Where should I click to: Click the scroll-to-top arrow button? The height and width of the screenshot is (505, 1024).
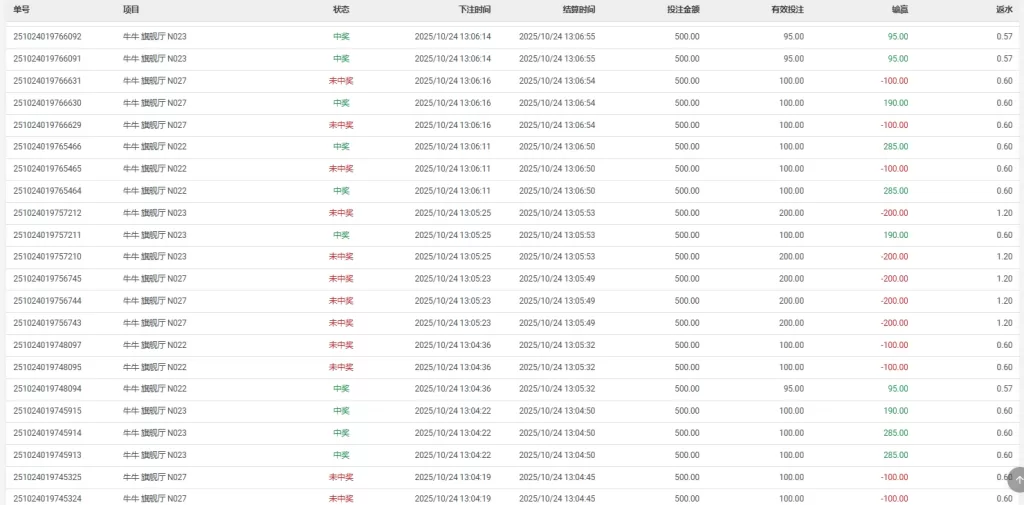(x=1017, y=479)
